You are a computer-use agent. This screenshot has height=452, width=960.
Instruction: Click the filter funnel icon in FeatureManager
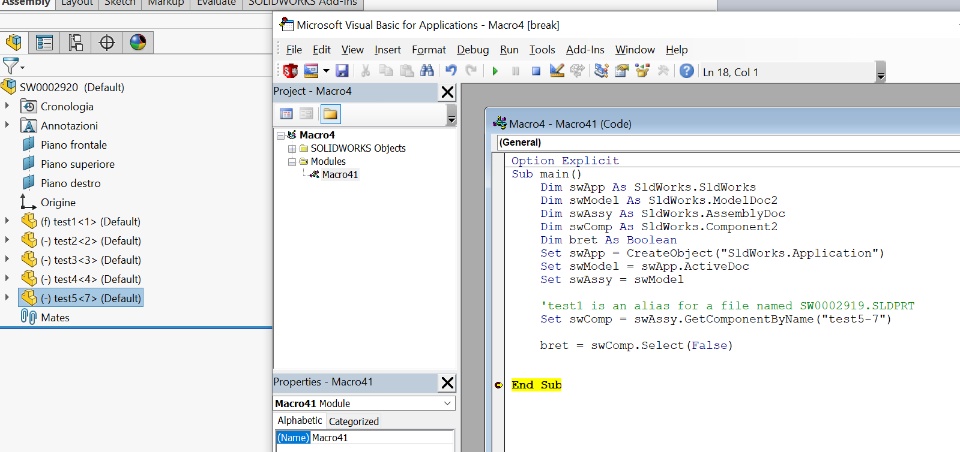11,66
